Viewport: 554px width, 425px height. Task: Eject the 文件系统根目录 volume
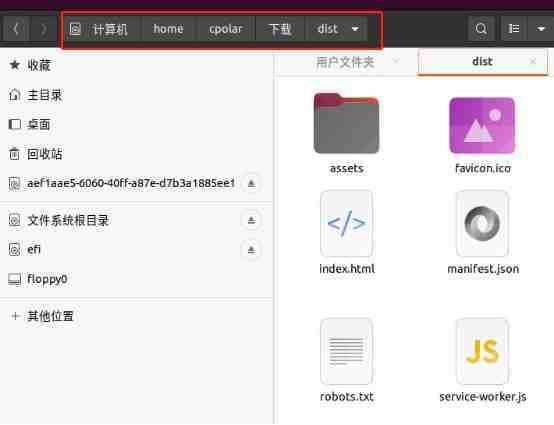[251, 220]
